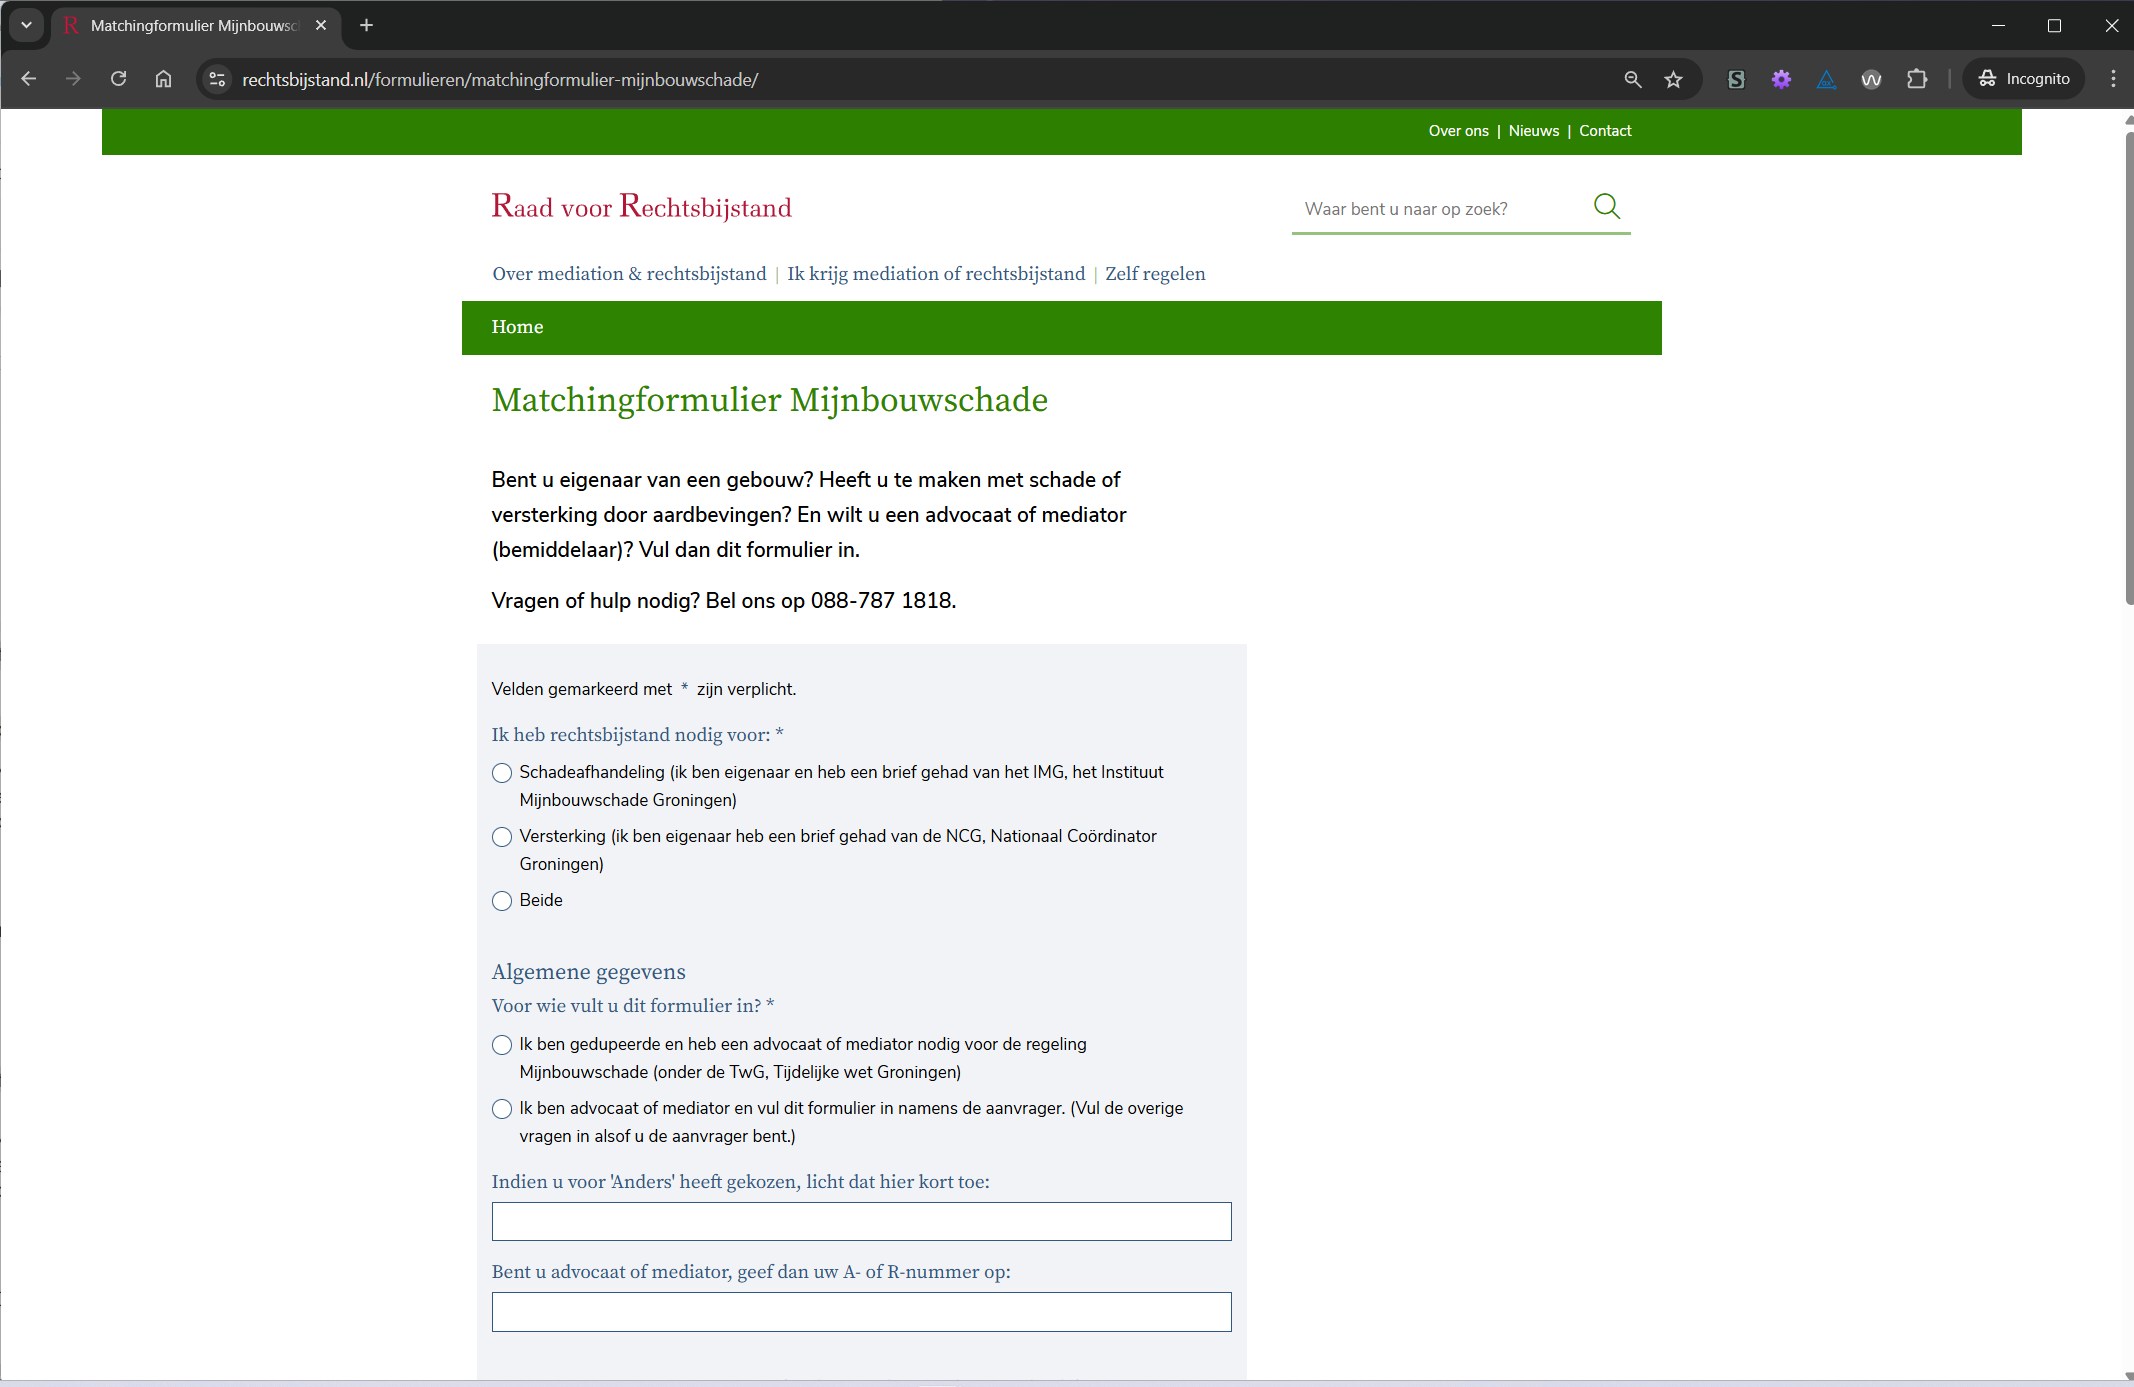This screenshot has height=1387, width=2134.
Task: Click the browser forward arrow
Action: point(73,79)
